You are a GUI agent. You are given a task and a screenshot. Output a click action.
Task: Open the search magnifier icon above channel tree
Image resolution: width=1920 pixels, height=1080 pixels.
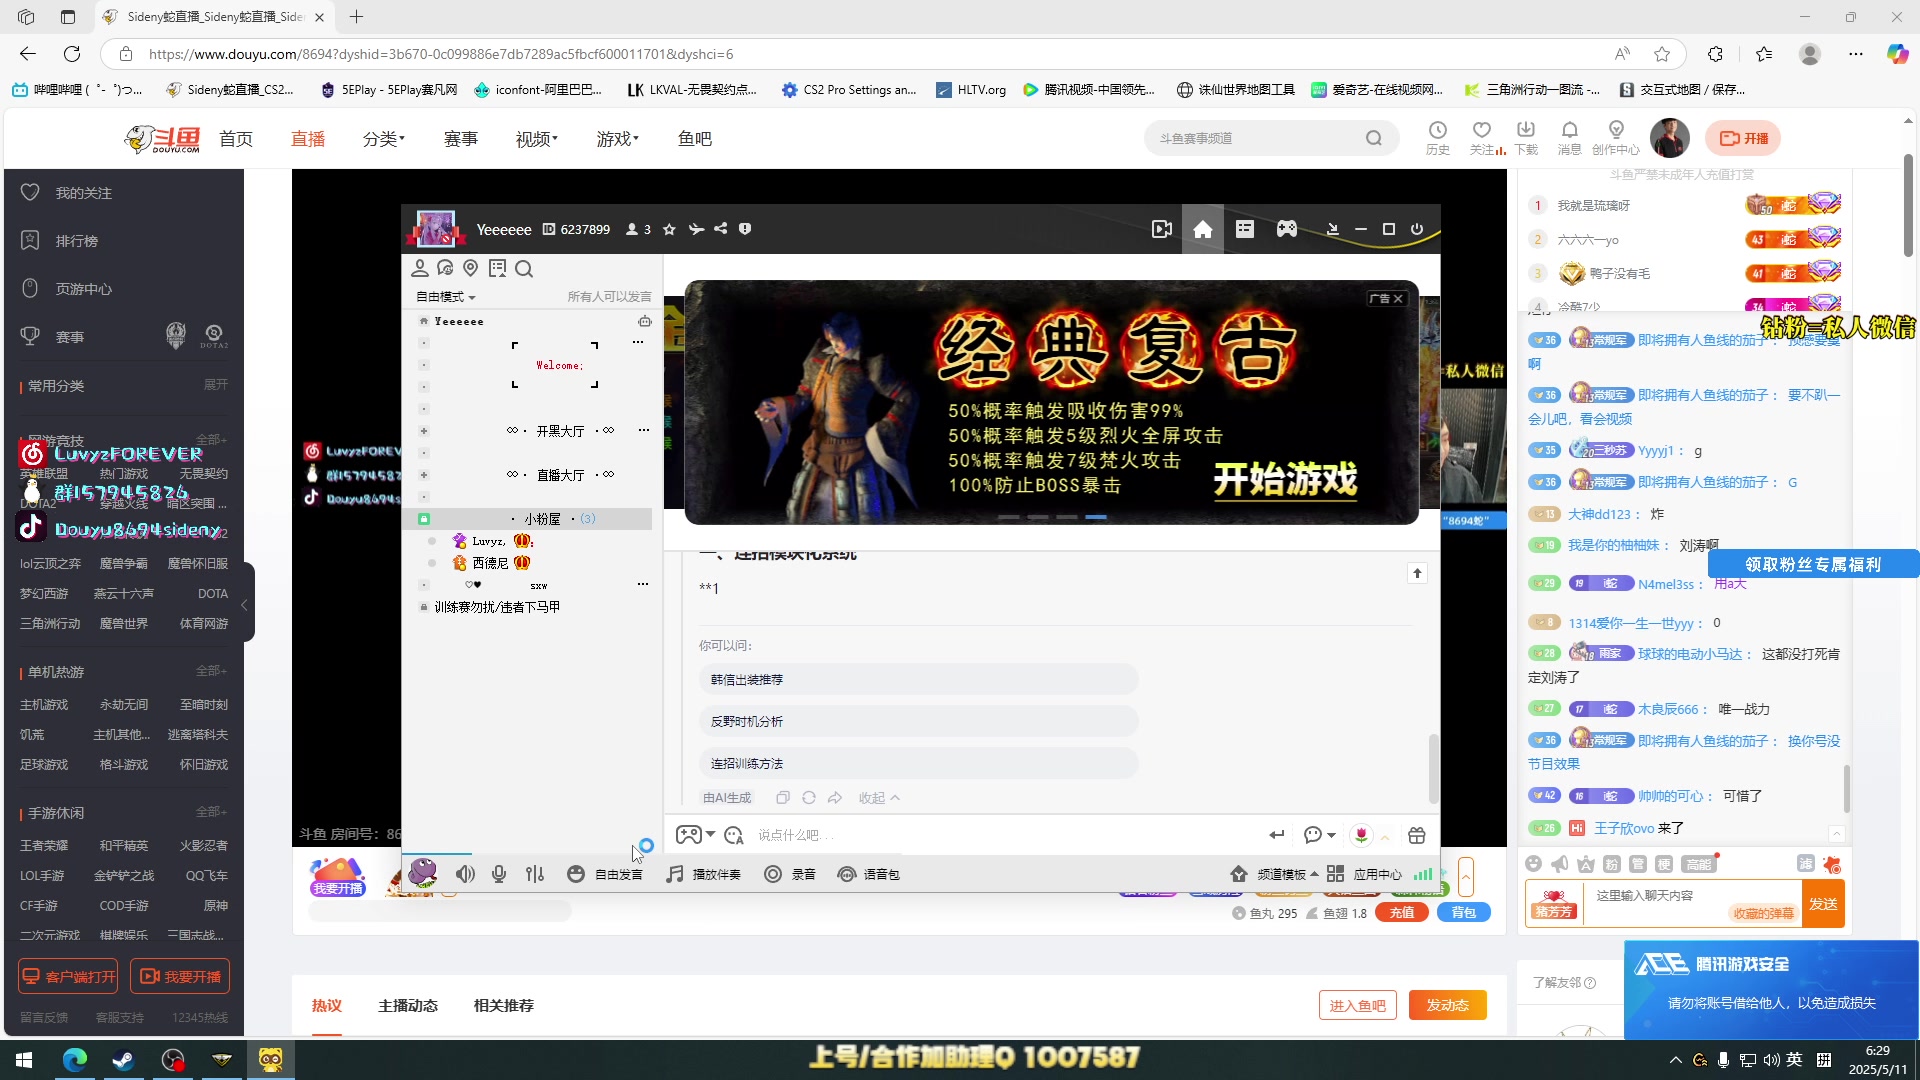(524, 268)
